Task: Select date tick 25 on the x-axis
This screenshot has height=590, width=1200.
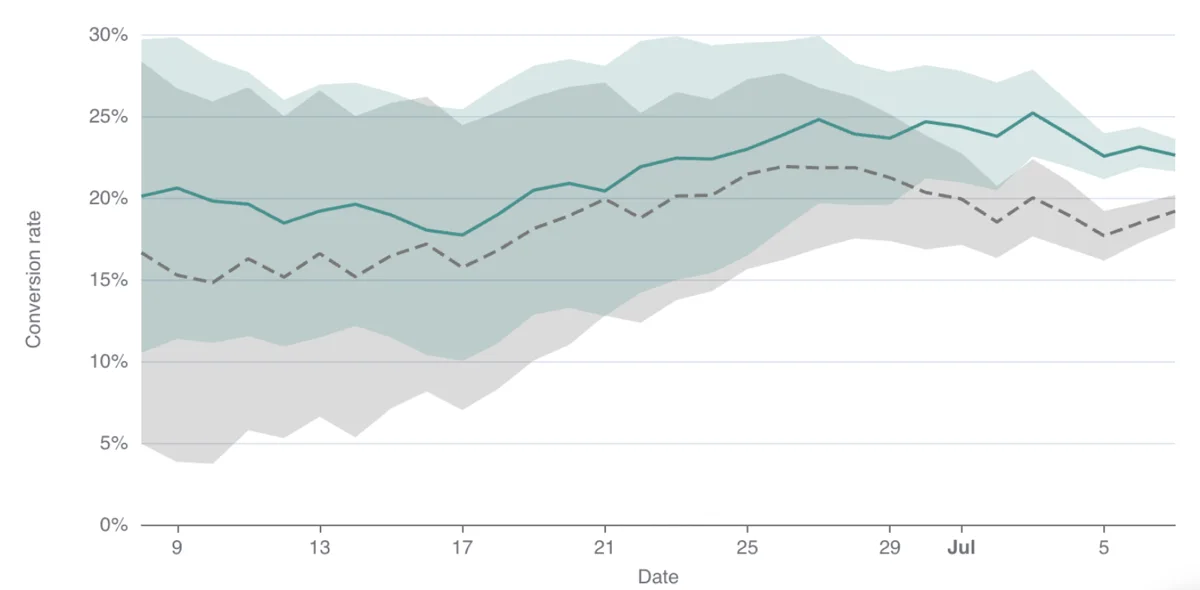Action: tap(747, 548)
